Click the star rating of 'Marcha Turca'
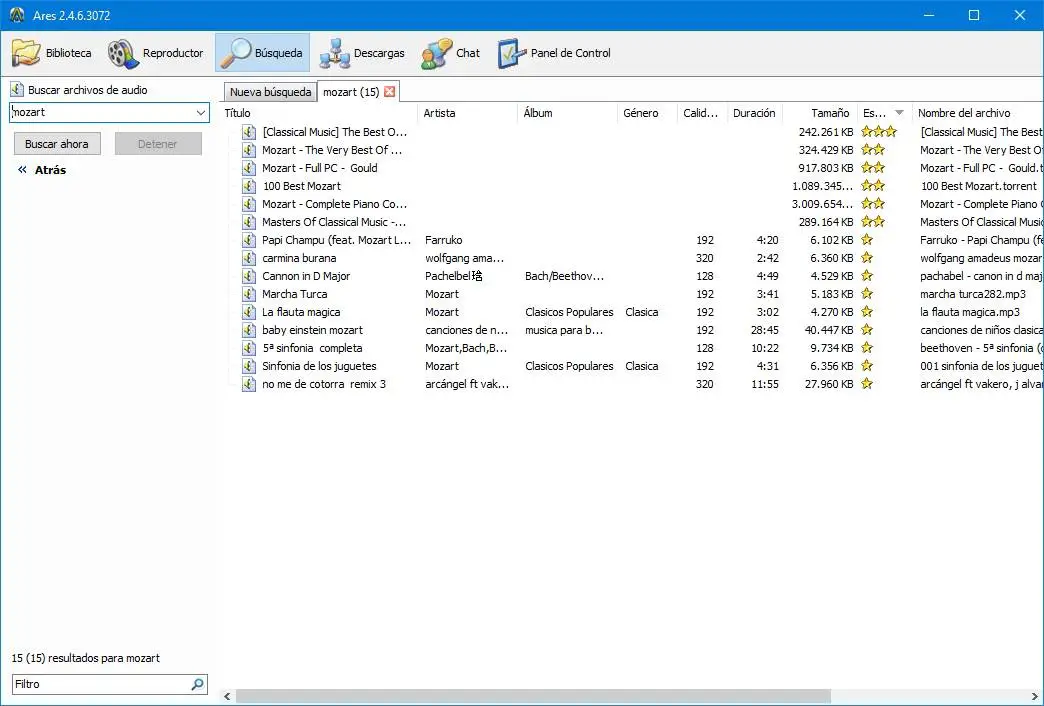The height and width of the screenshot is (706, 1044). click(x=867, y=294)
